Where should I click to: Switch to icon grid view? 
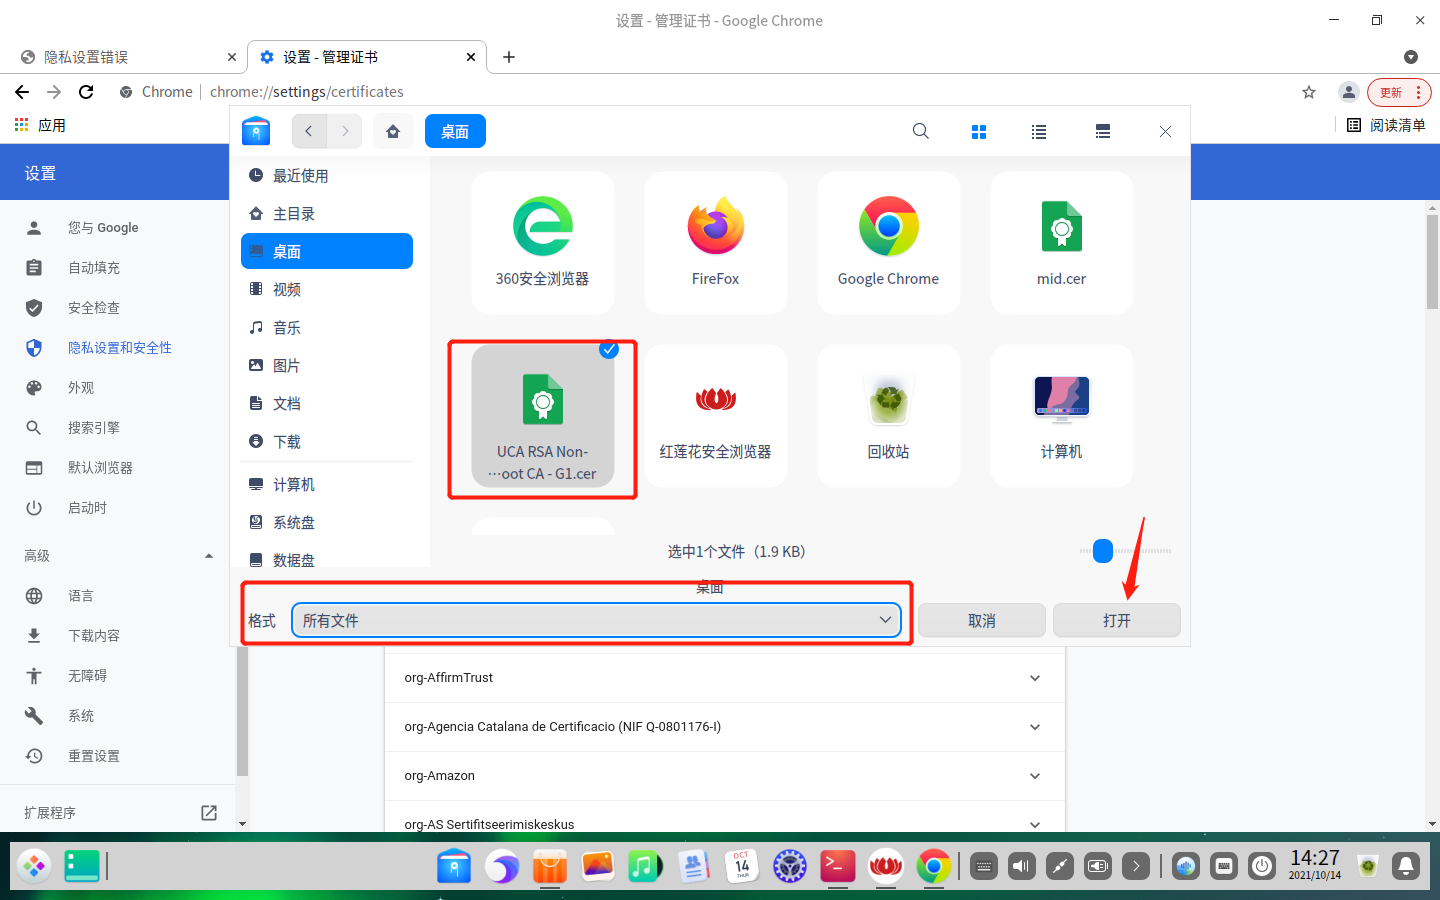coord(979,132)
